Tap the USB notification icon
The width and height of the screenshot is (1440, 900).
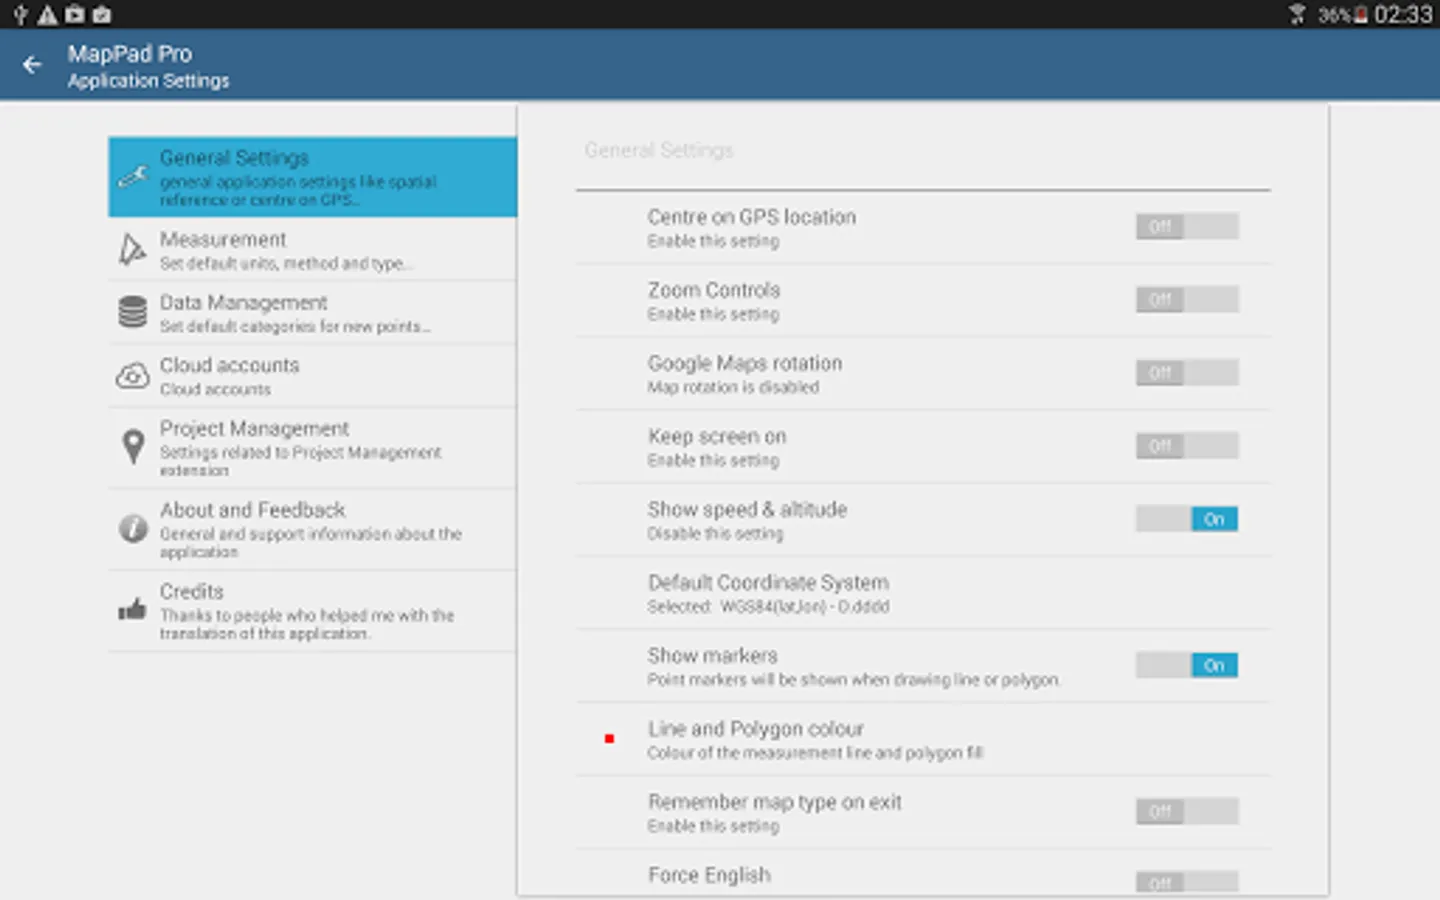20,15
